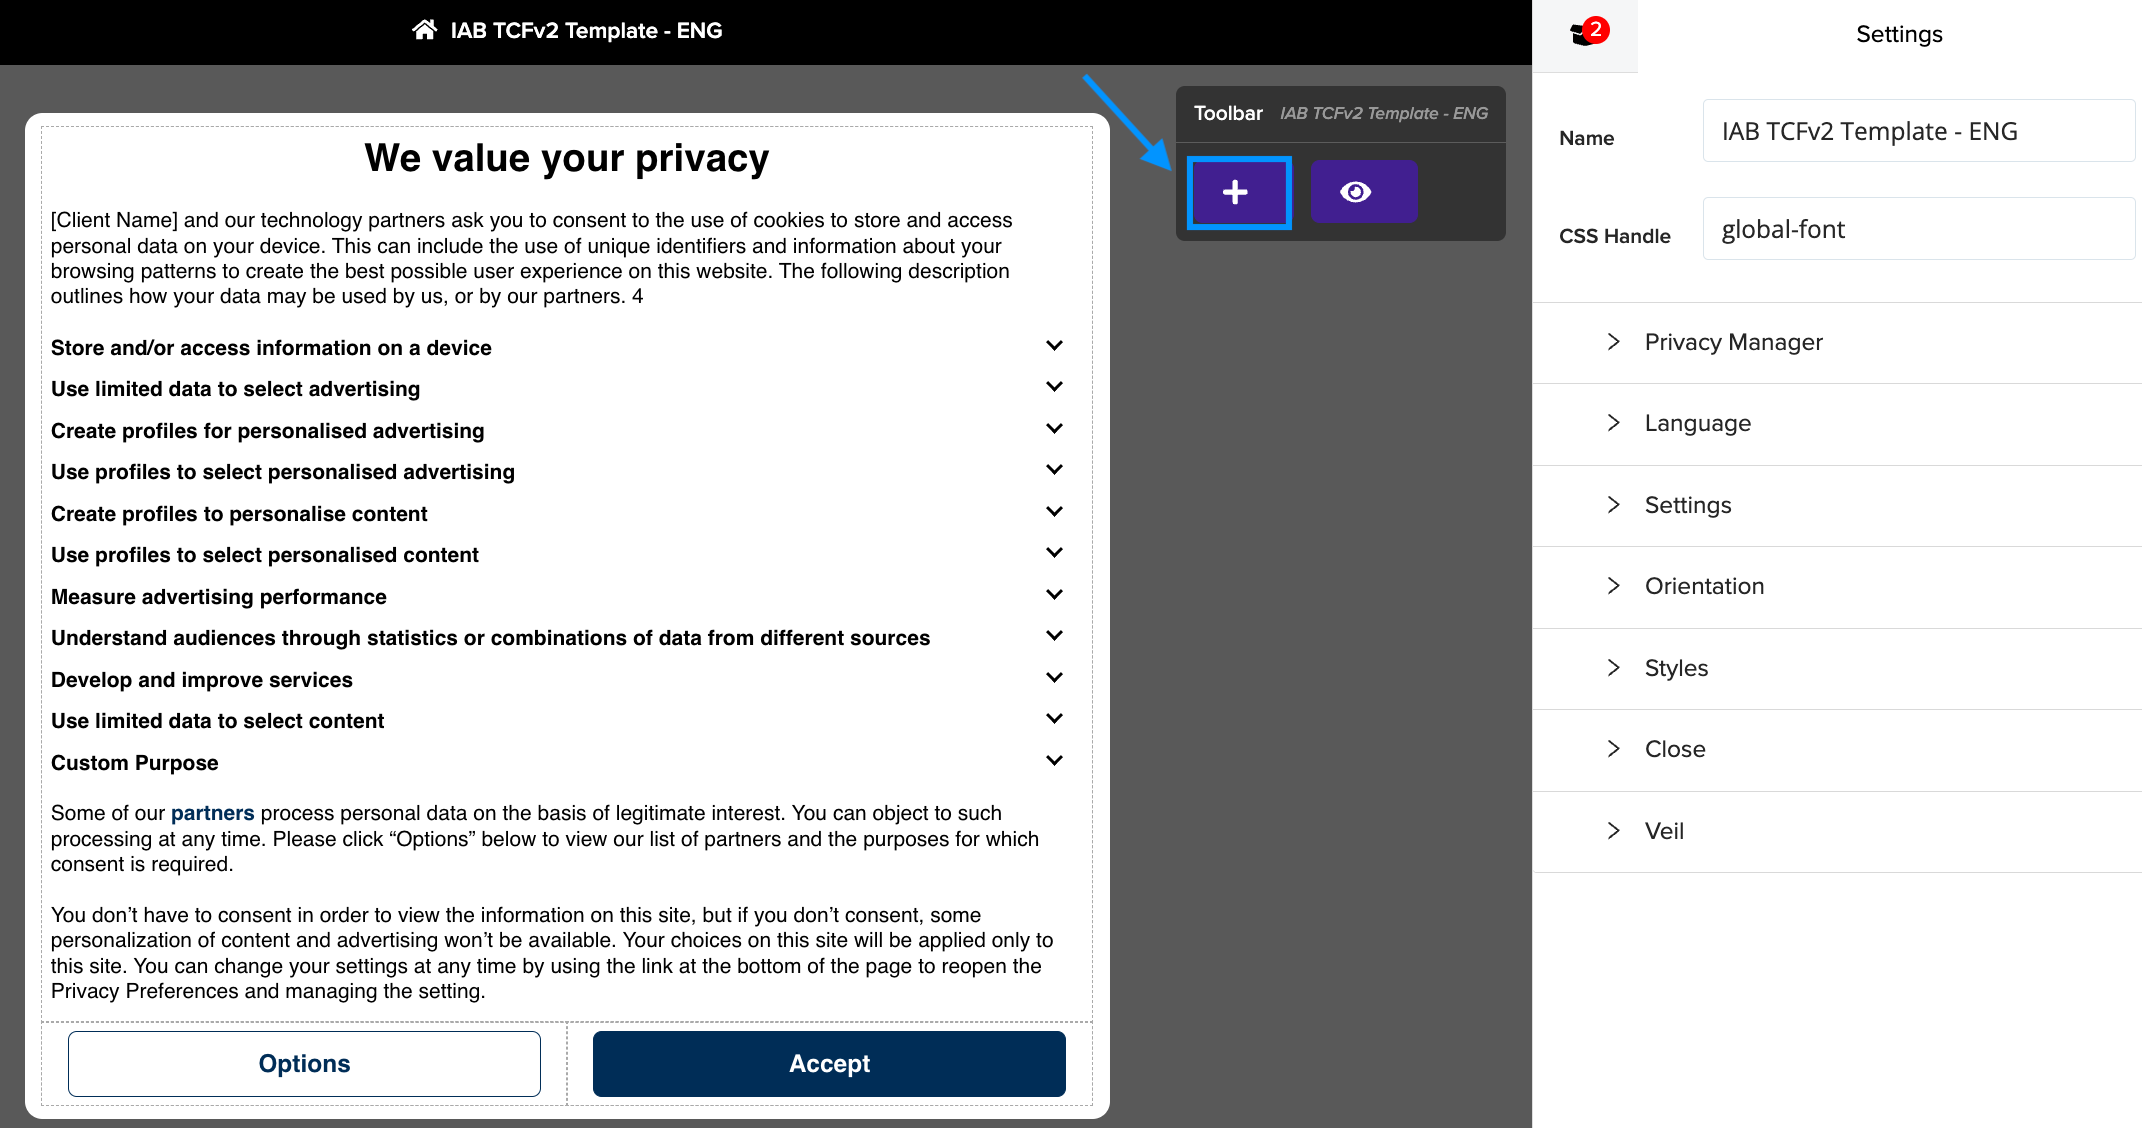Open the Styles section chevron

1613,668
